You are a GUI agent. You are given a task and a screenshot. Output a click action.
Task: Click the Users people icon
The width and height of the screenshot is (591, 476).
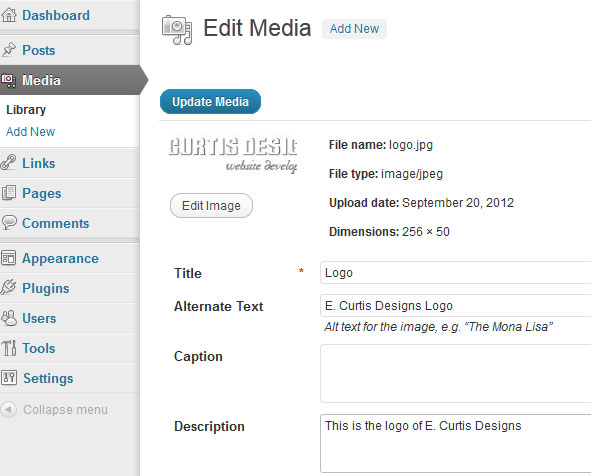[9, 318]
